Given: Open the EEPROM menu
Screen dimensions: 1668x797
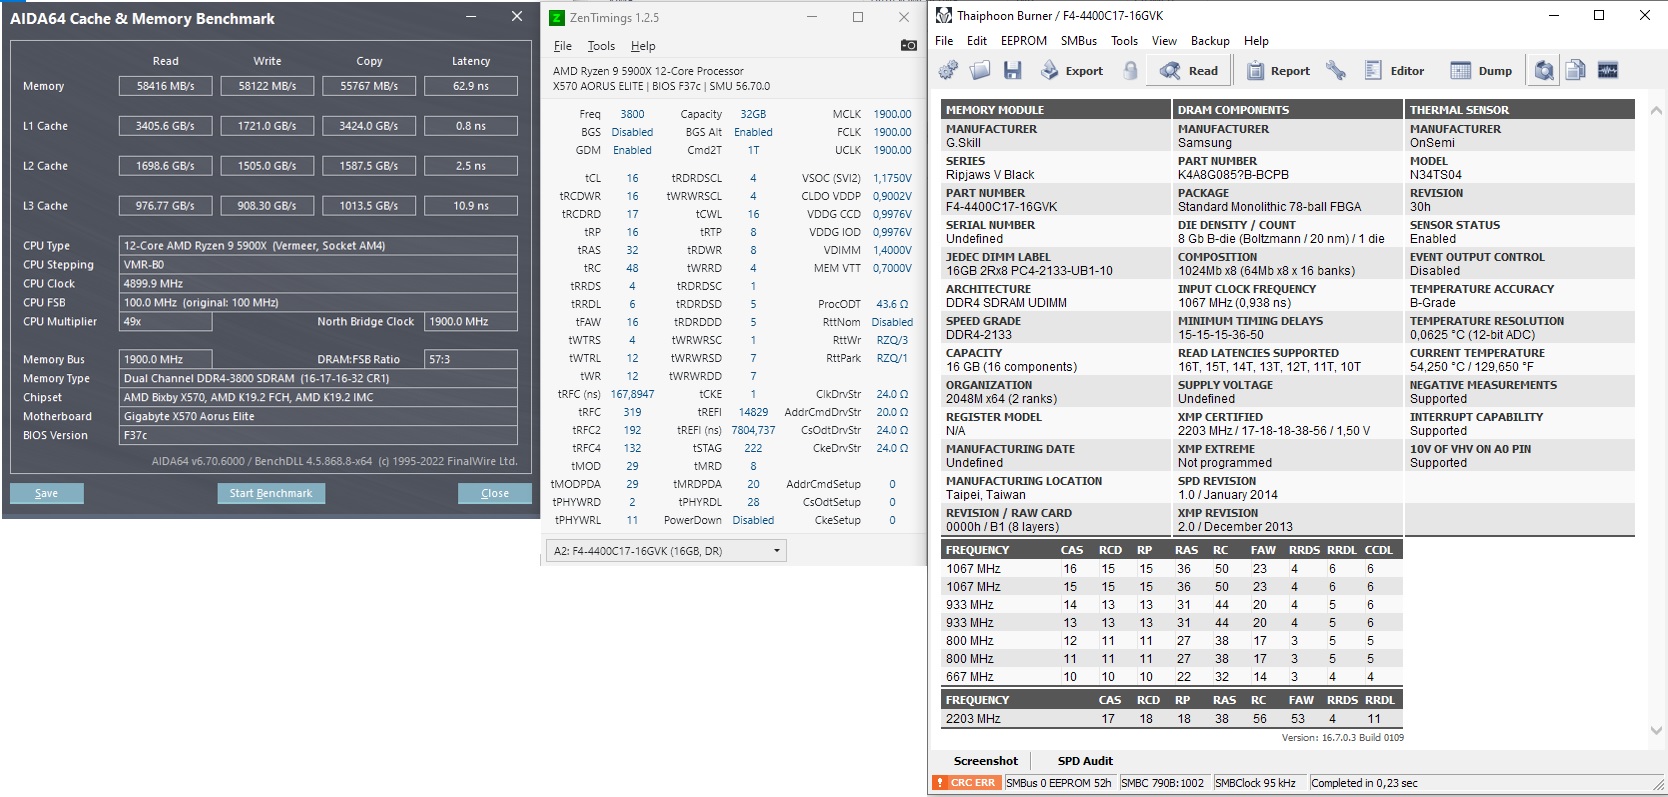Looking at the screenshot, I should pos(1024,41).
